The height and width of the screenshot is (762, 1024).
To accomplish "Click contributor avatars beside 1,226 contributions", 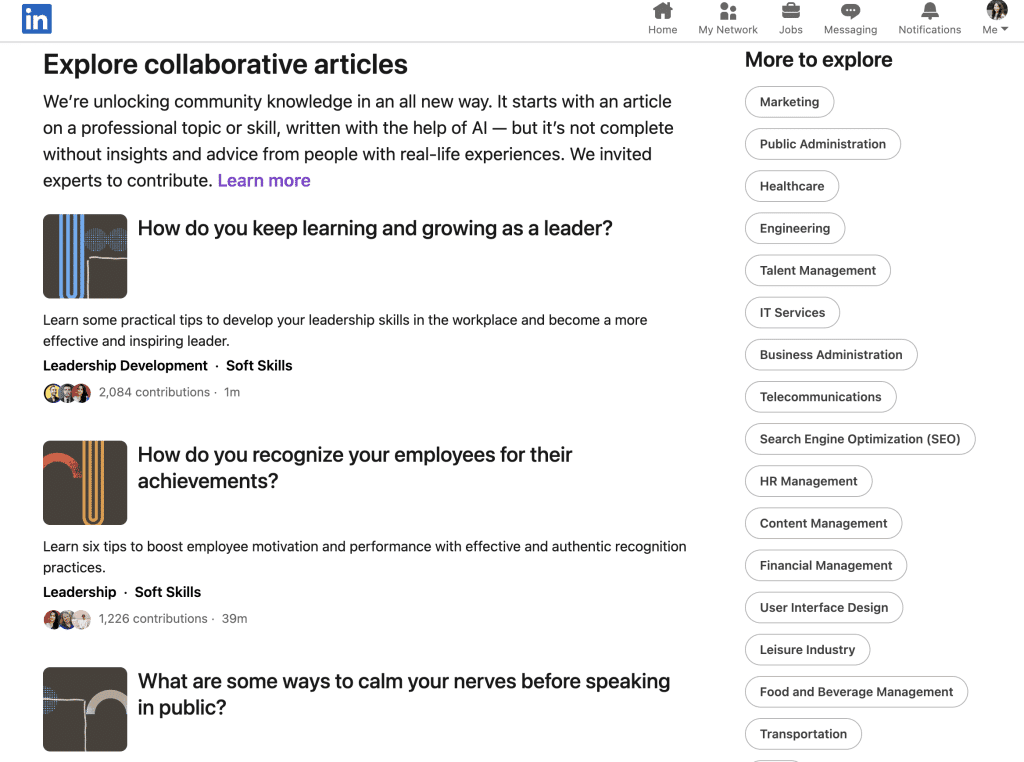I will tap(67, 619).
